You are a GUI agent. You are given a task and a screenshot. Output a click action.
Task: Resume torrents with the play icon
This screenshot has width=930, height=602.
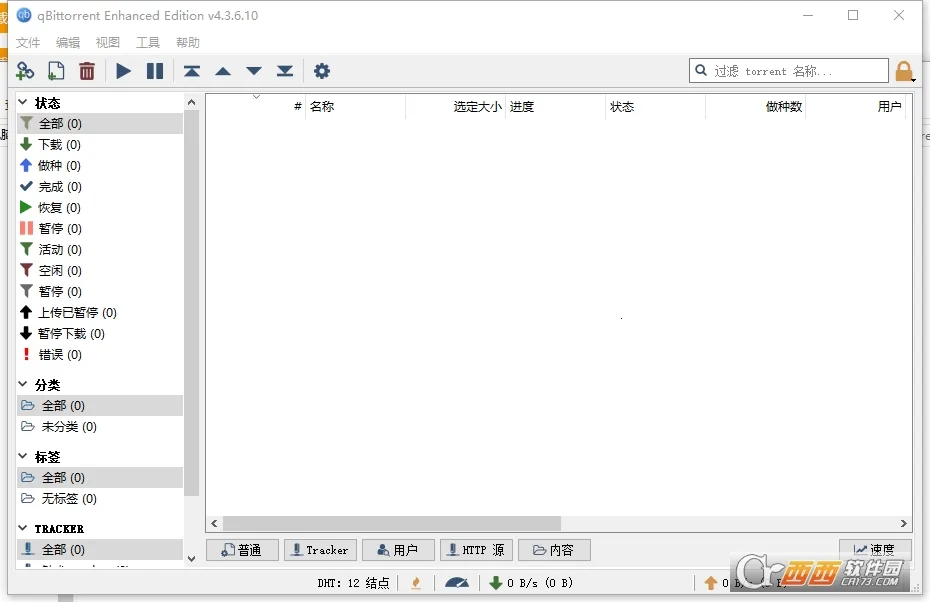[x=122, y=70]
